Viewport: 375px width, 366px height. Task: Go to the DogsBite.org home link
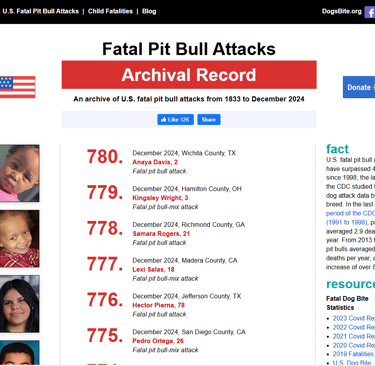342,11
